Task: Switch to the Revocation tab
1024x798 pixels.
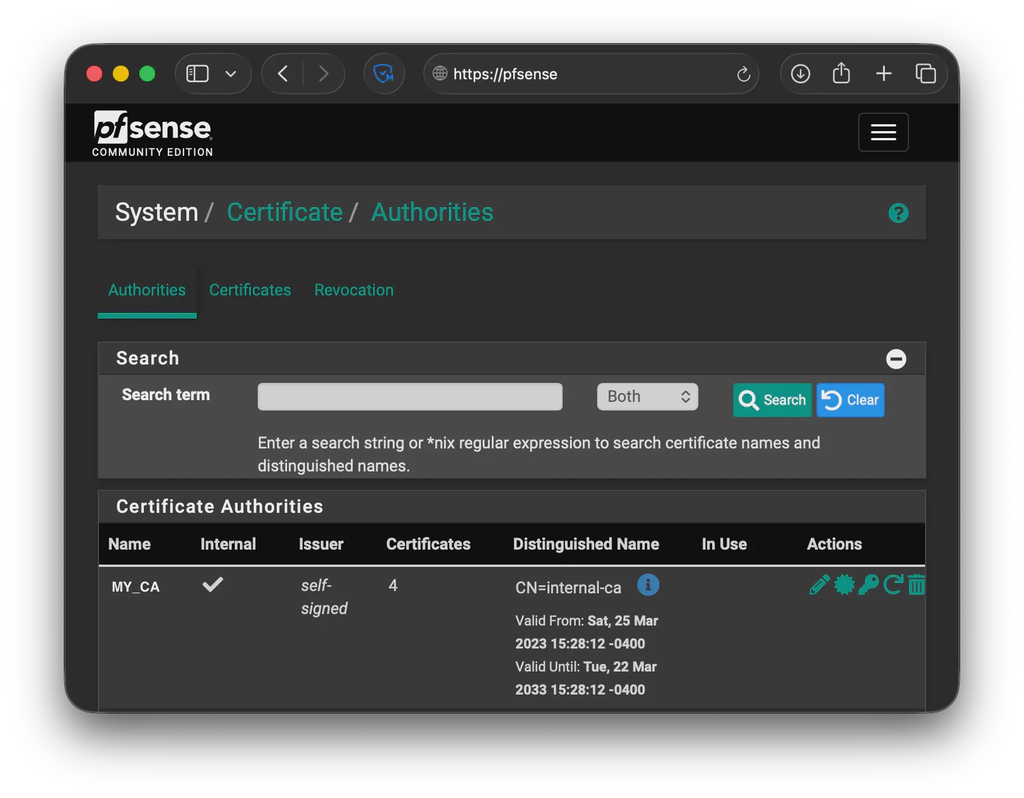Action: (x=353, y=290)
